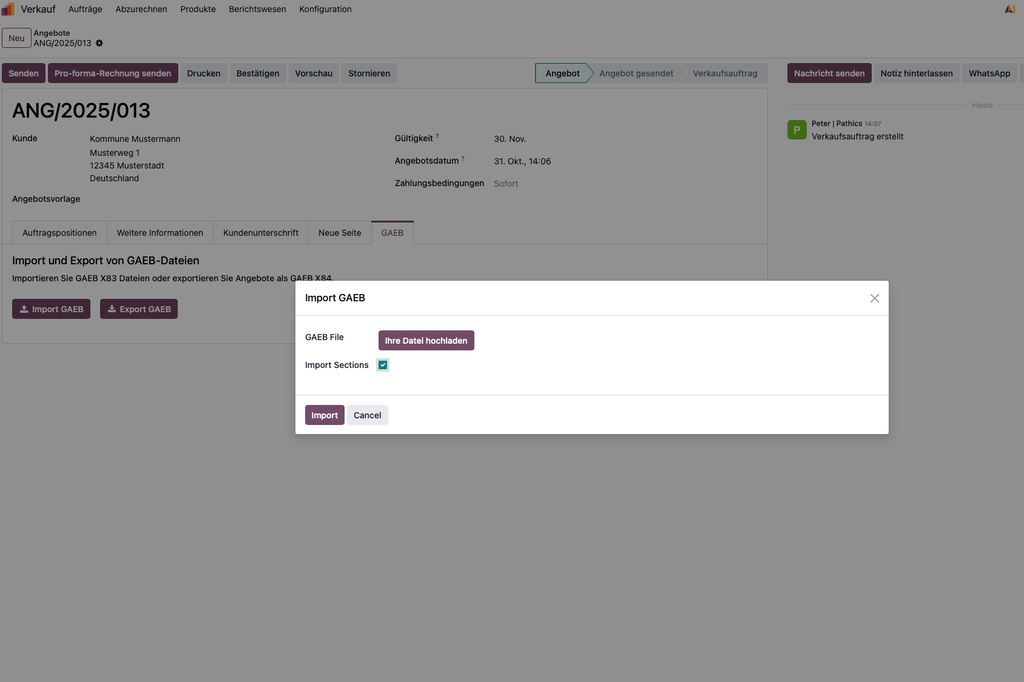Select the Kundenunterschrift tab
Image resolution: width=1024 pixels, height=682 pixels.
pos(260,233)
